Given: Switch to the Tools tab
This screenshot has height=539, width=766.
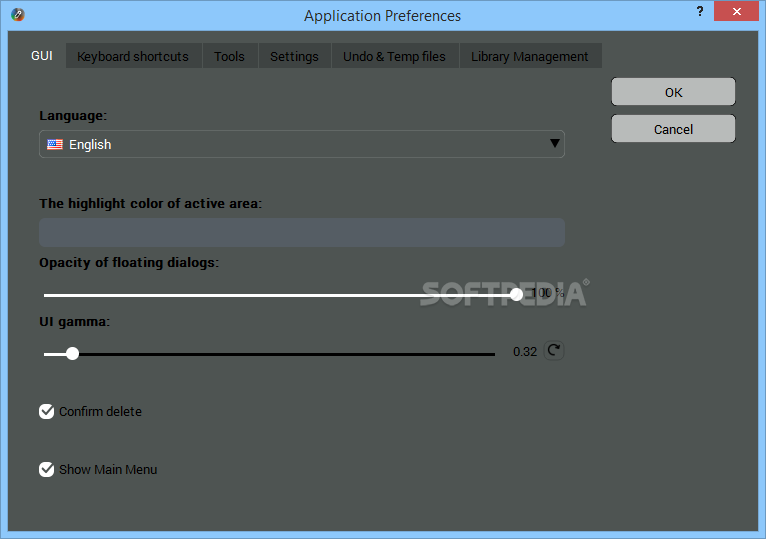Looking at the screenshot, I should 229,56.
